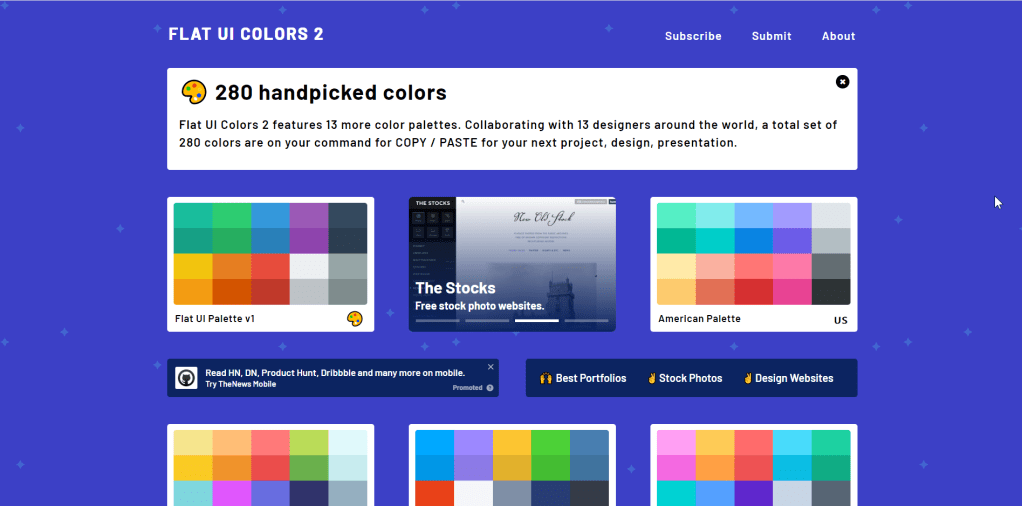
Task: Click The Stocks promotional card
Action: (x=512, y=265)
